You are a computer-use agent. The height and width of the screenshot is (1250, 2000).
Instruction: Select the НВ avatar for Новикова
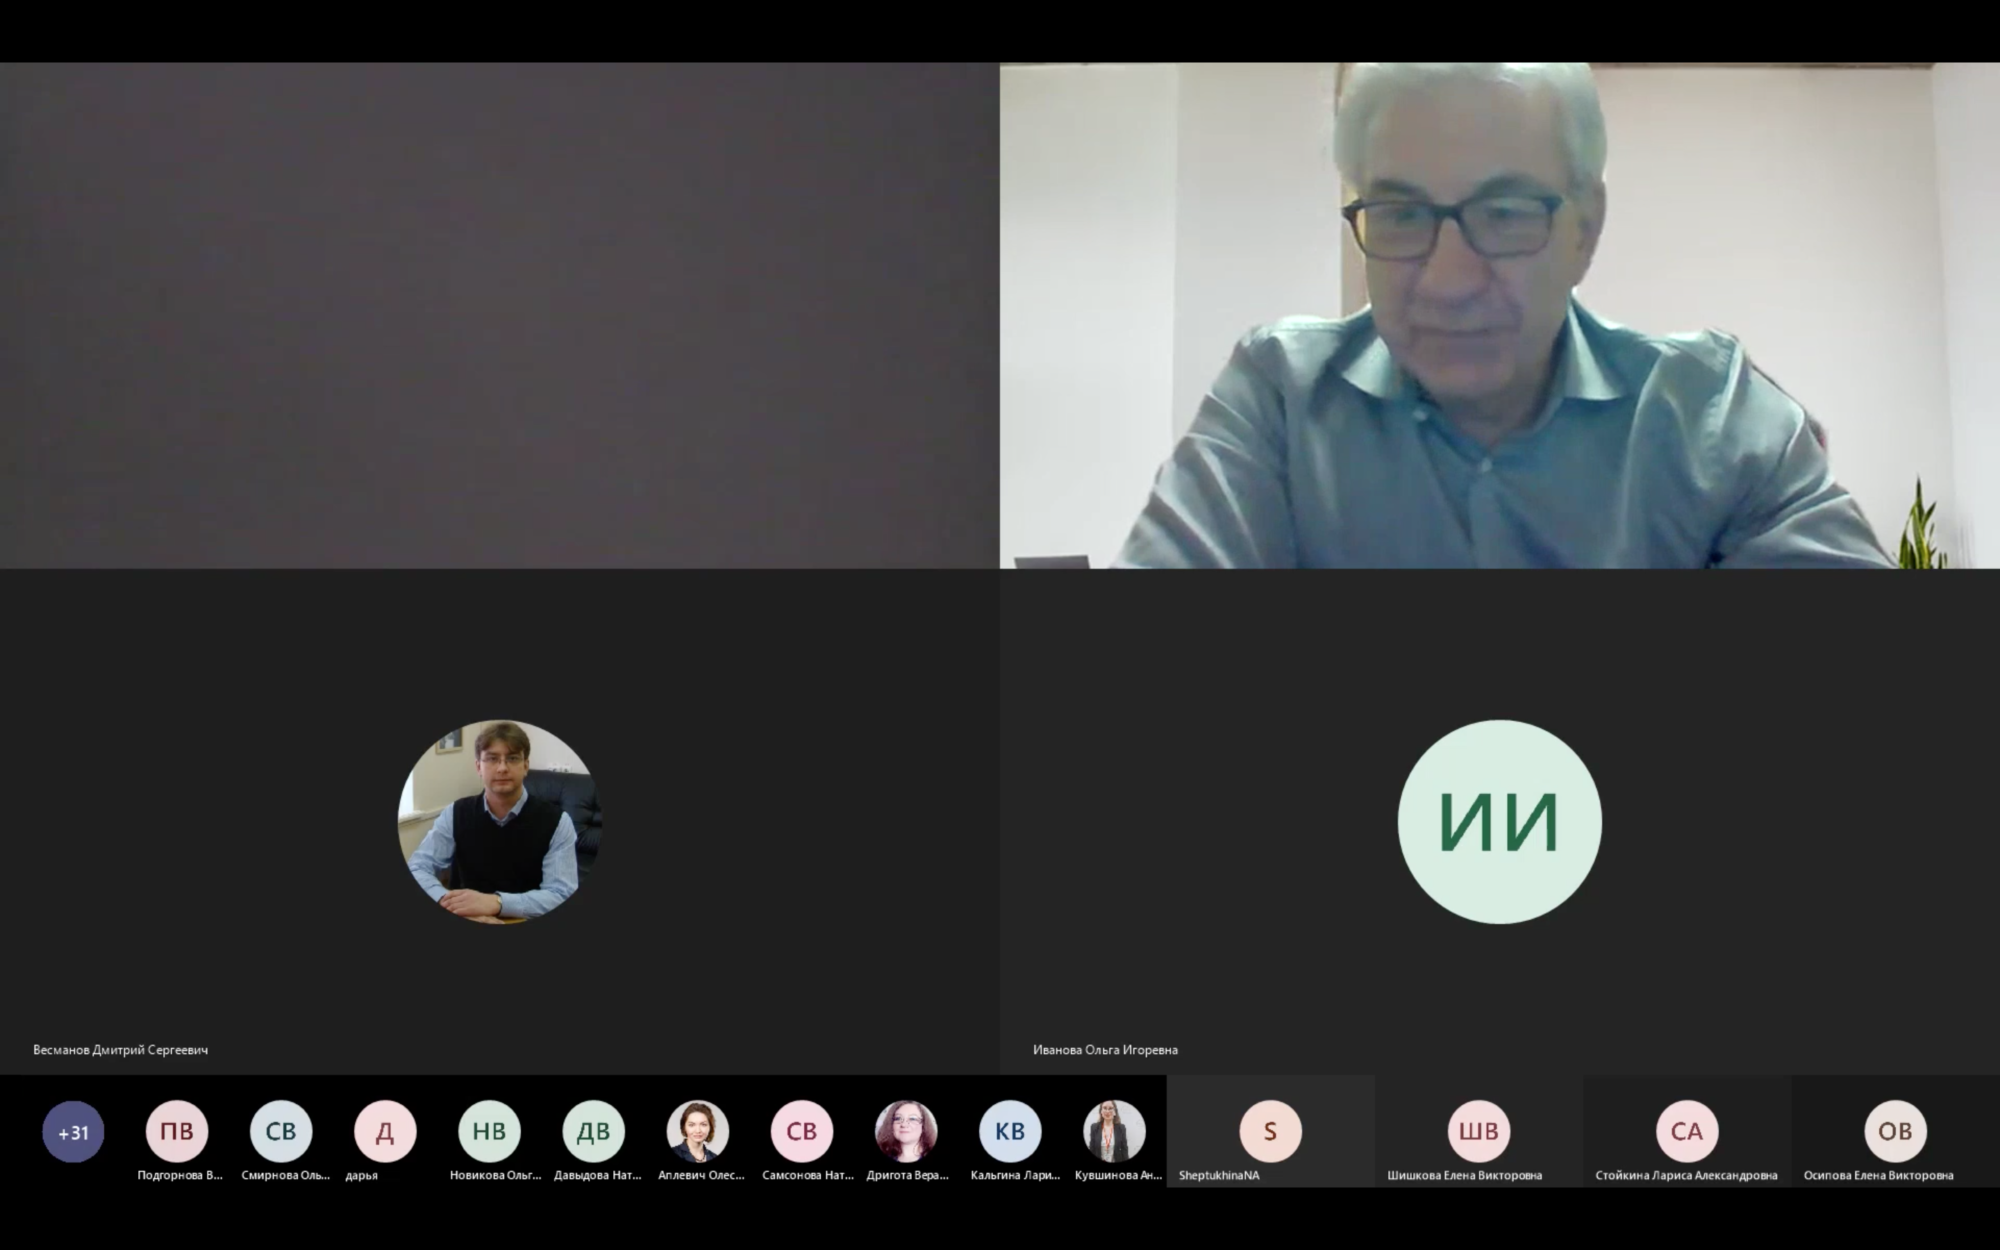489,1131
